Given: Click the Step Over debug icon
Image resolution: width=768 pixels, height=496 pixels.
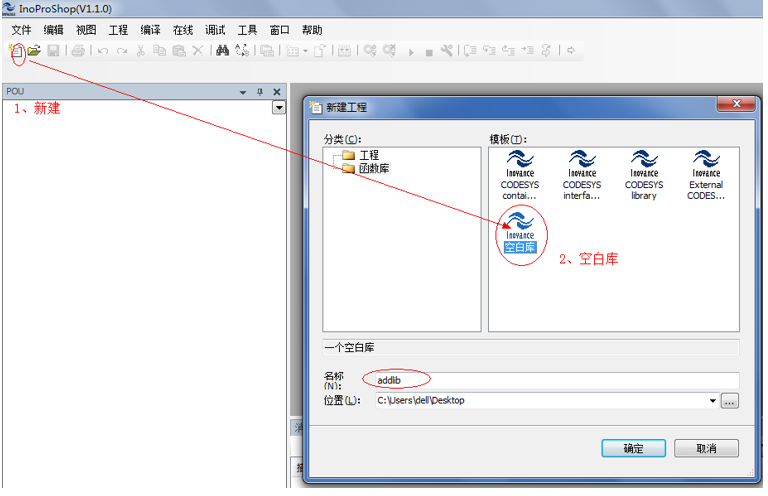Looking at the screenshot, I should click(471, 50).
